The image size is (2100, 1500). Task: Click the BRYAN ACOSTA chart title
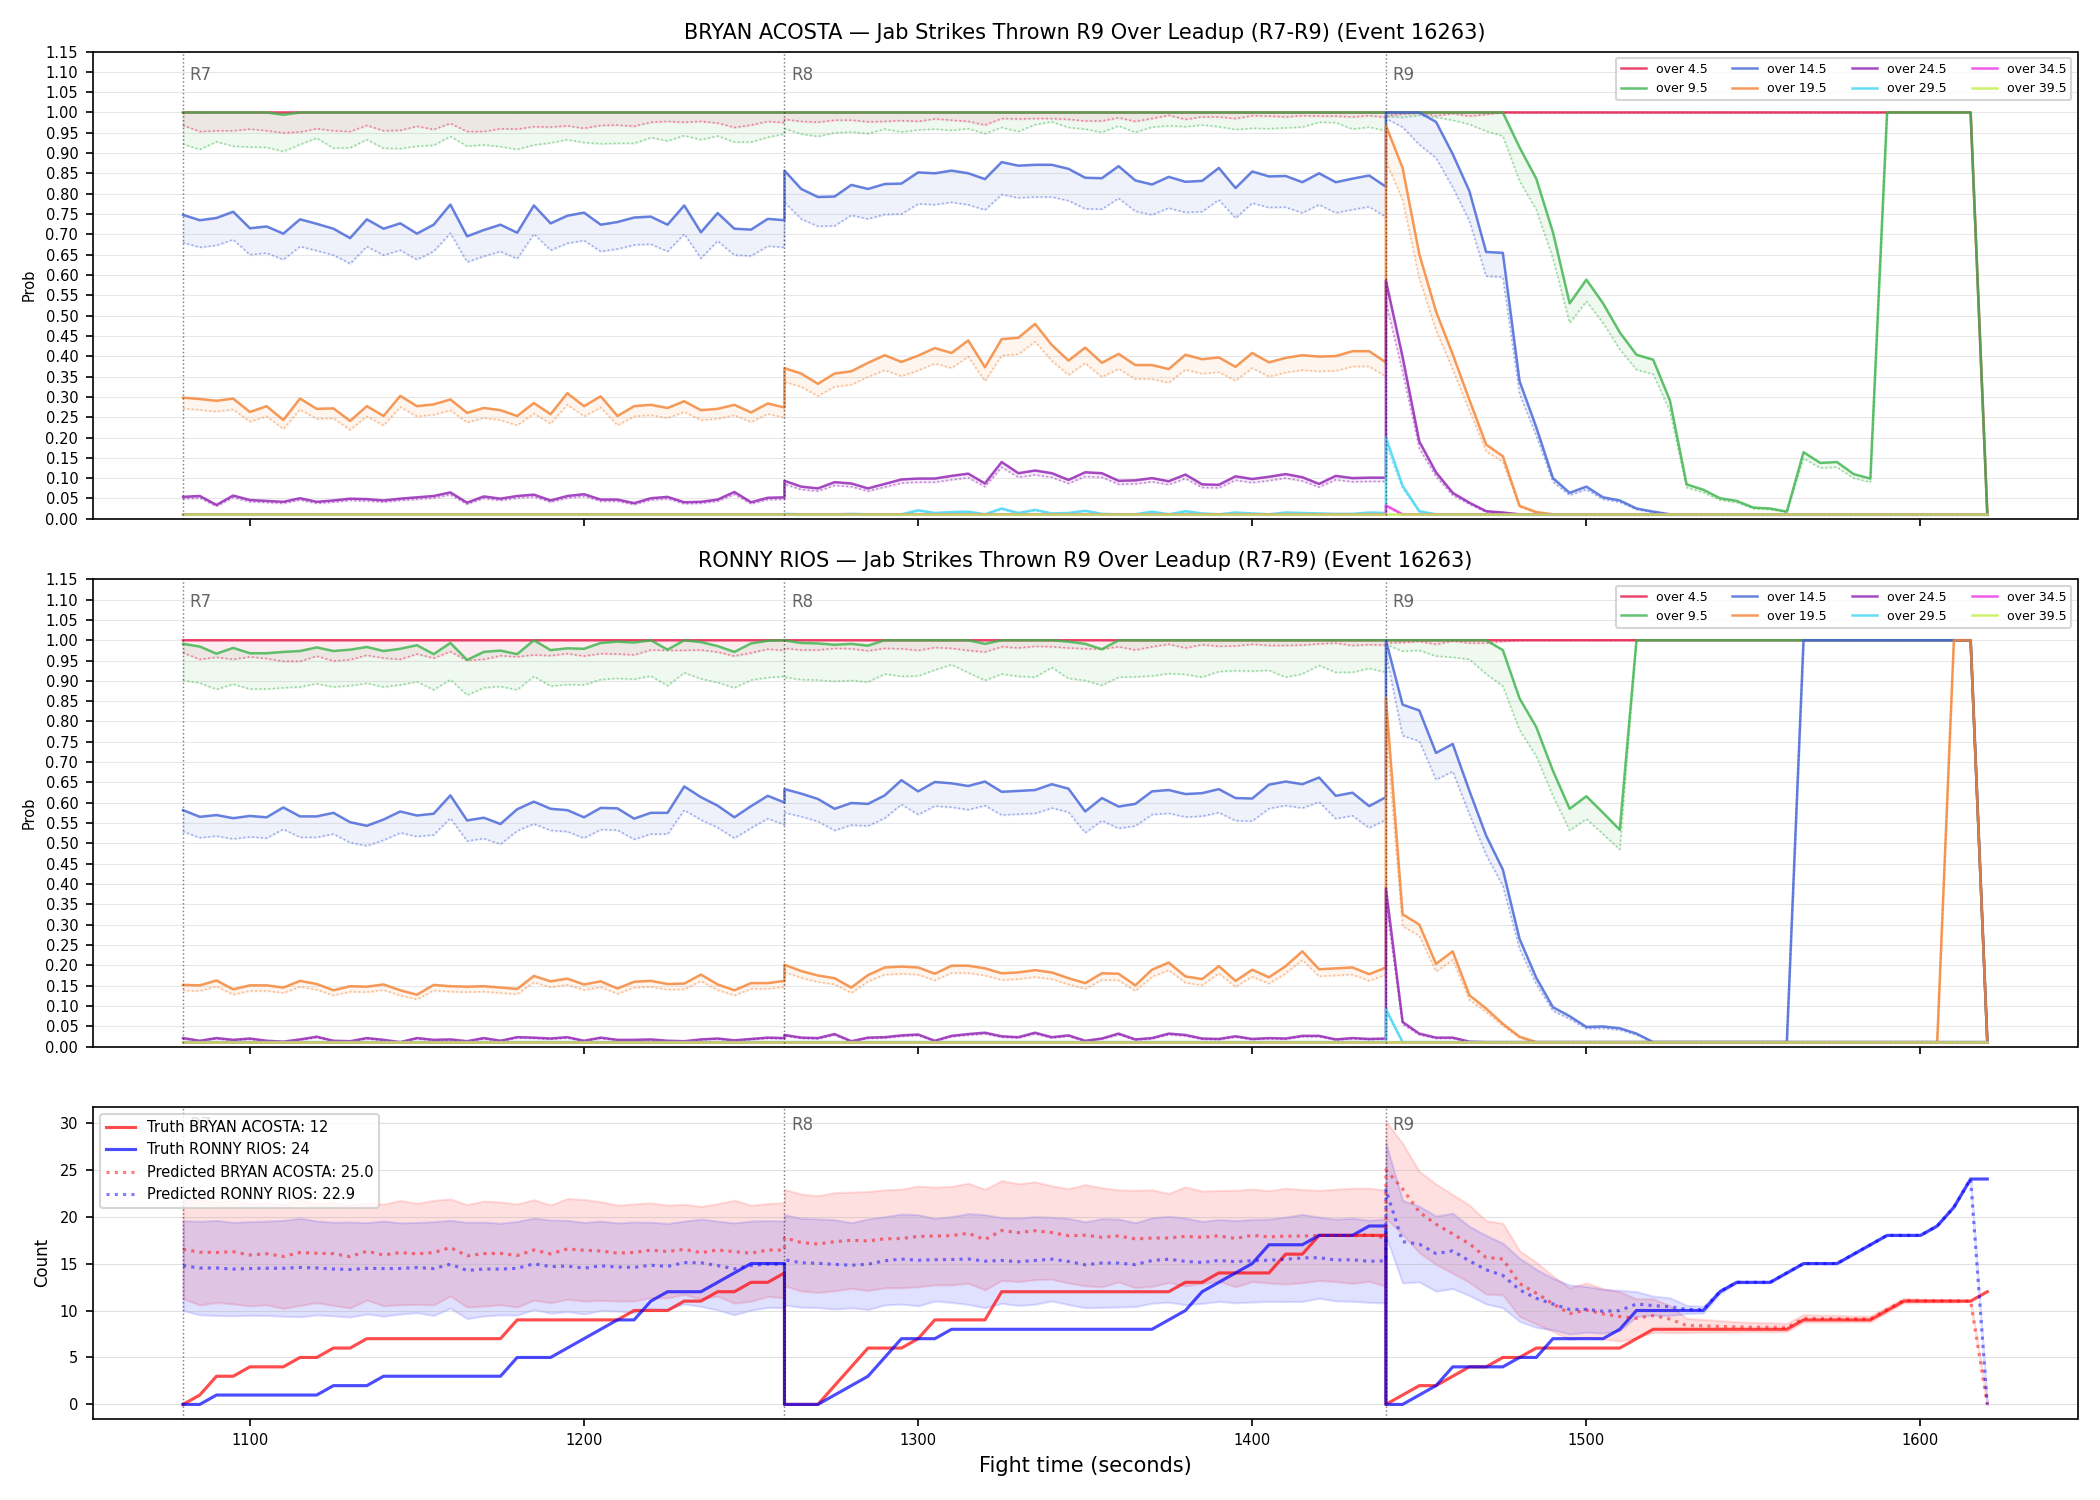click(1084, 32)
